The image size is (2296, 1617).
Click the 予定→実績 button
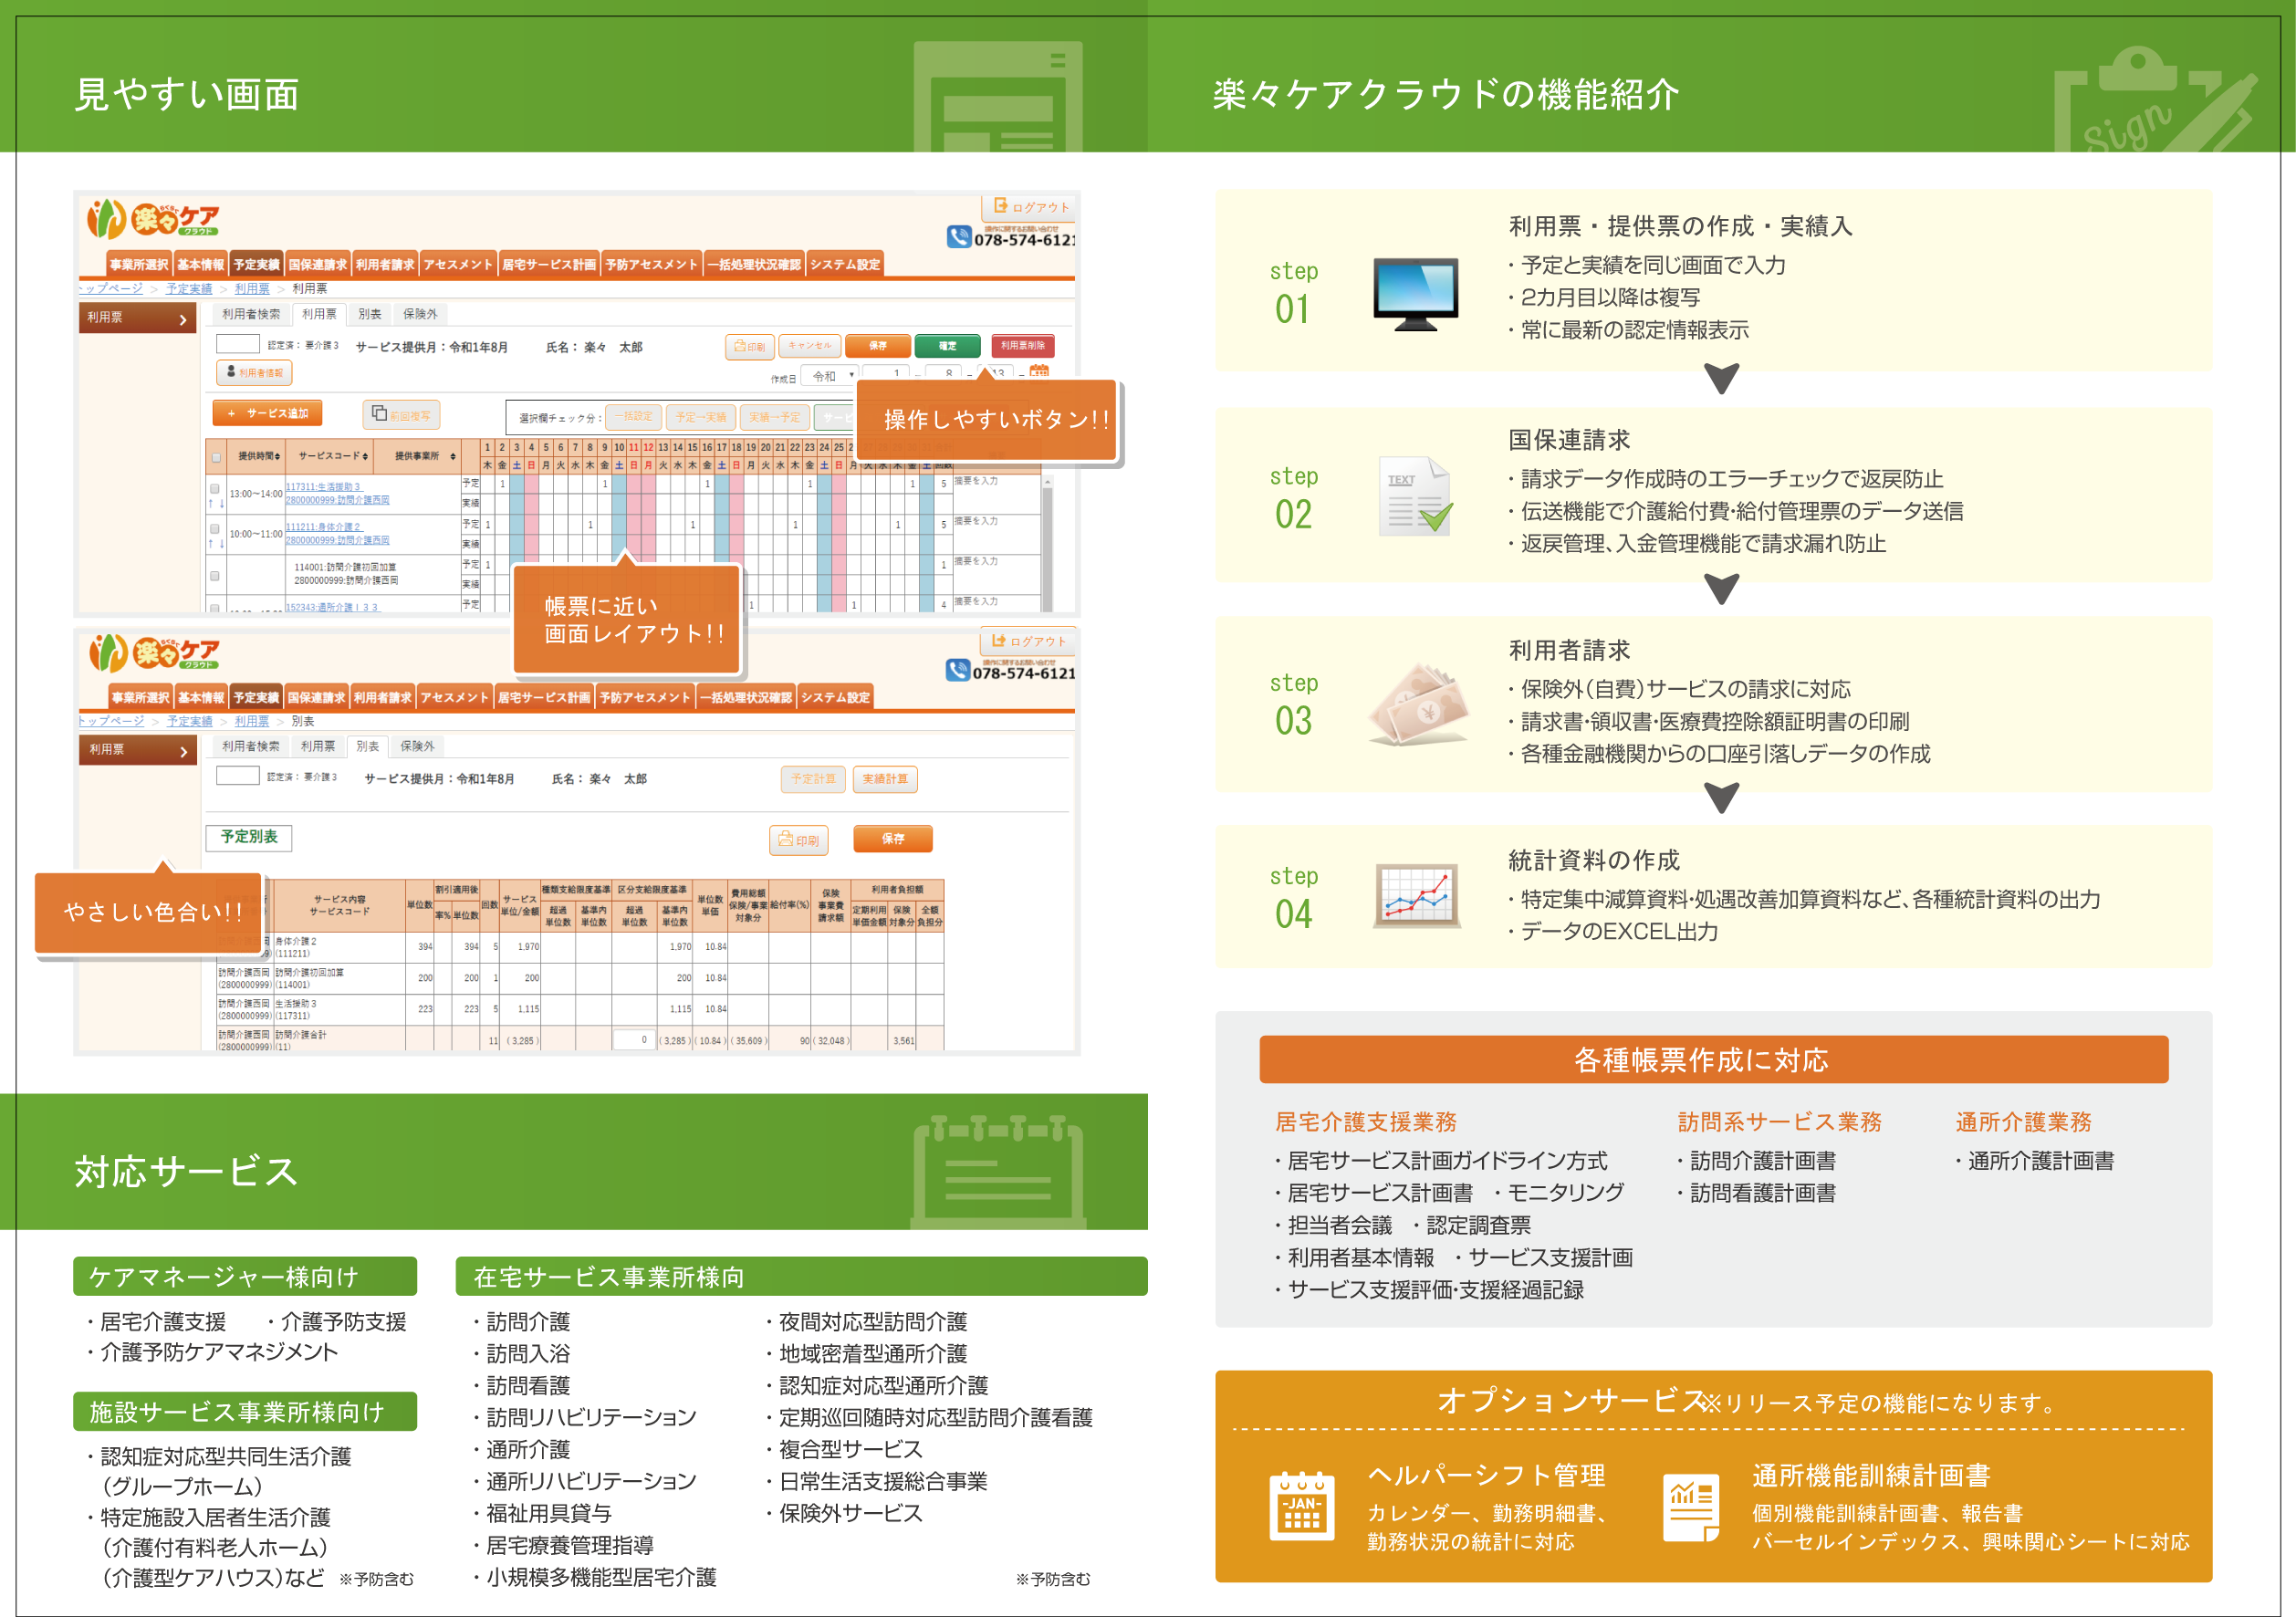tap(701, 416)
